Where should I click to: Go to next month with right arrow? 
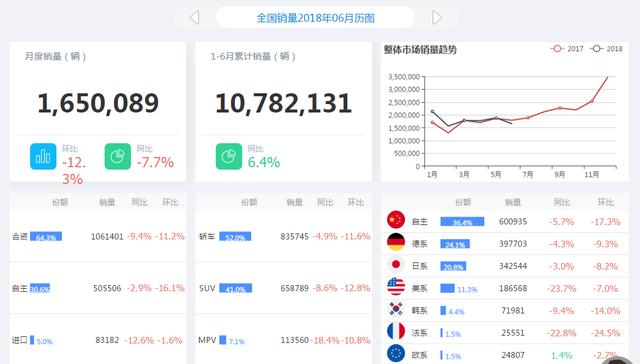pos(436,18)
